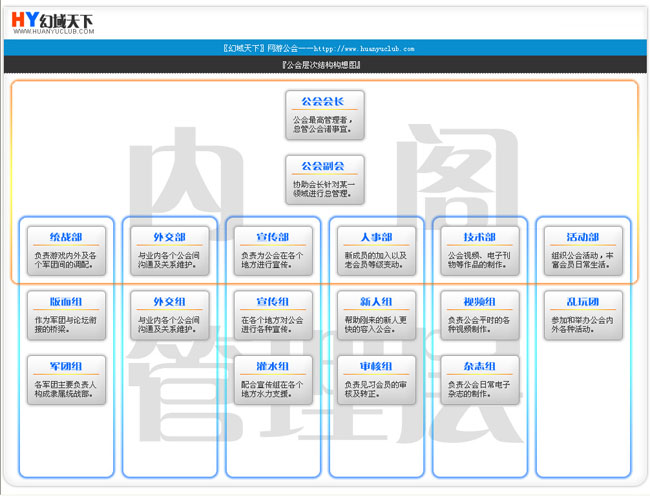Click description text 负责见习会员的审核及转正
Image resolution: width=650 pixels, height=496 pixels.
click(375, 390)
